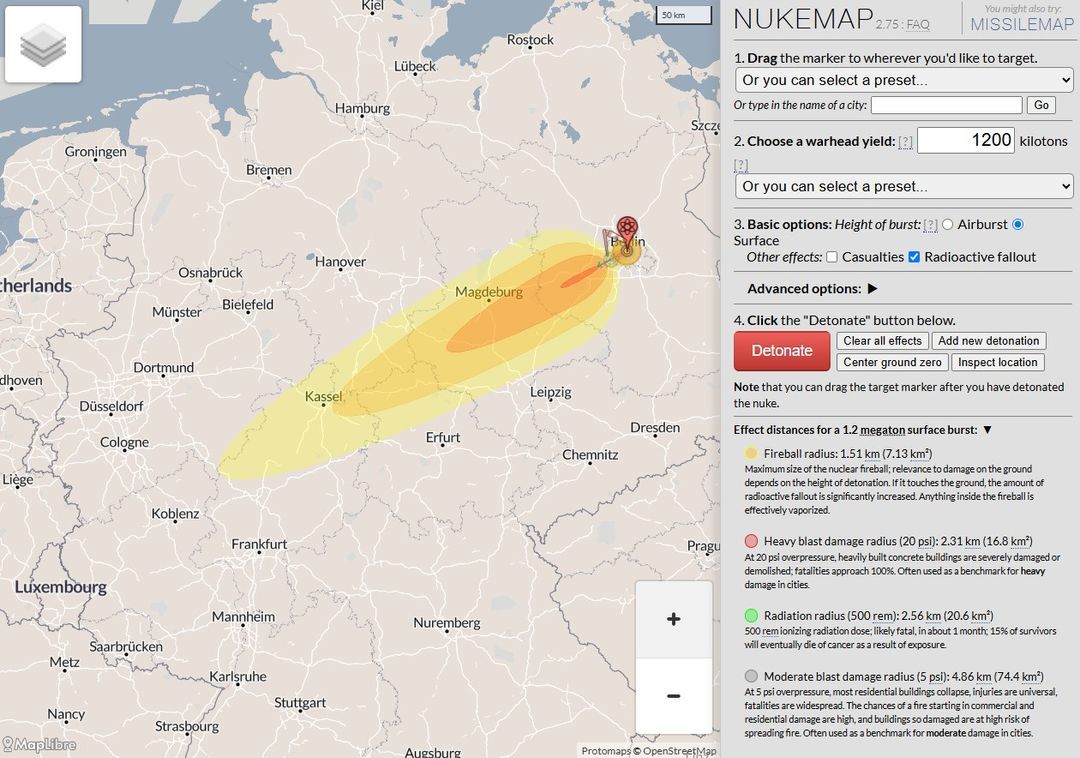1080x758 pixels.
Task: Click the Magdeburg label on the map
Action: tap(489, 292)
